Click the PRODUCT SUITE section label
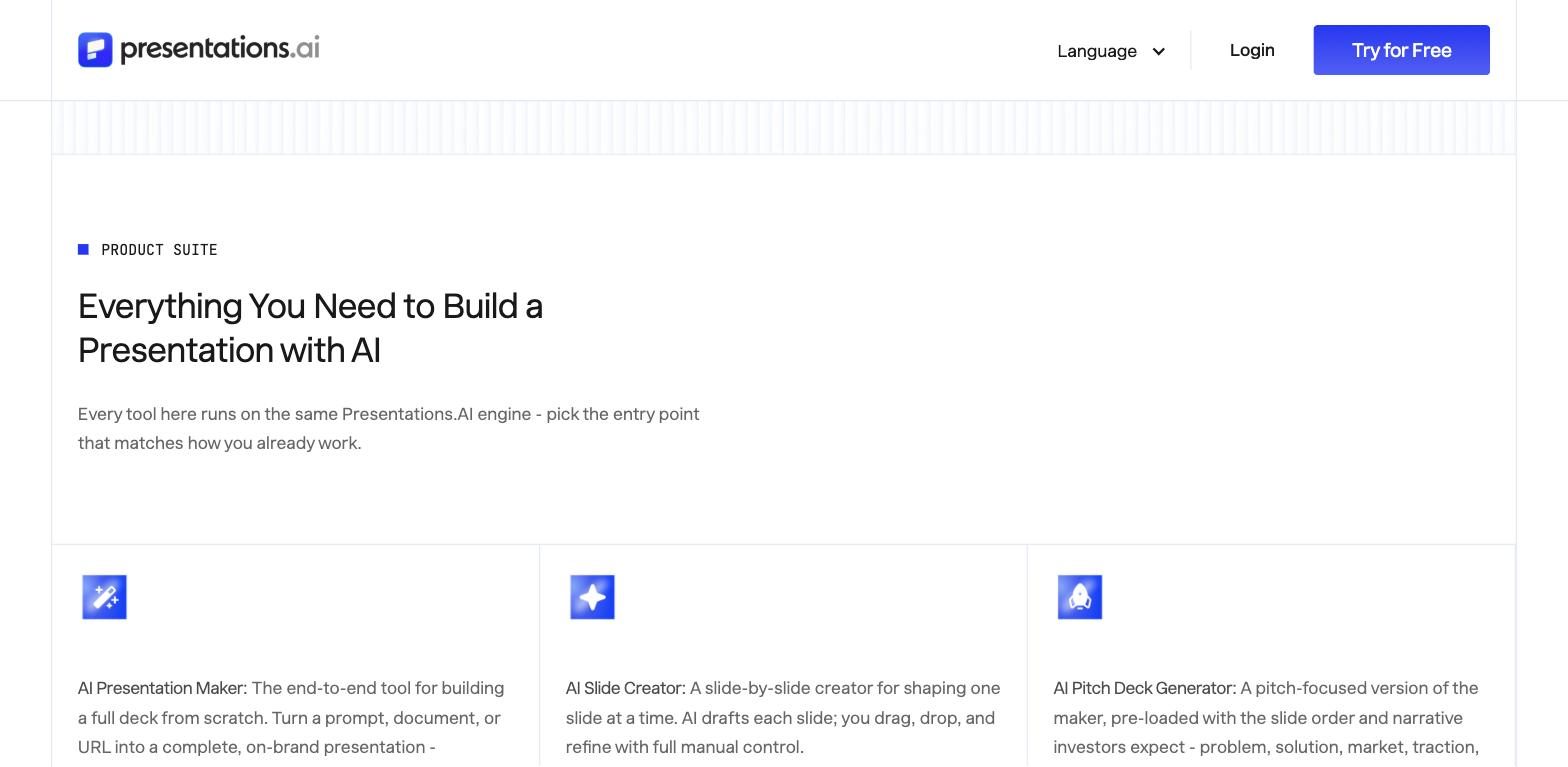 pos(159,250)
